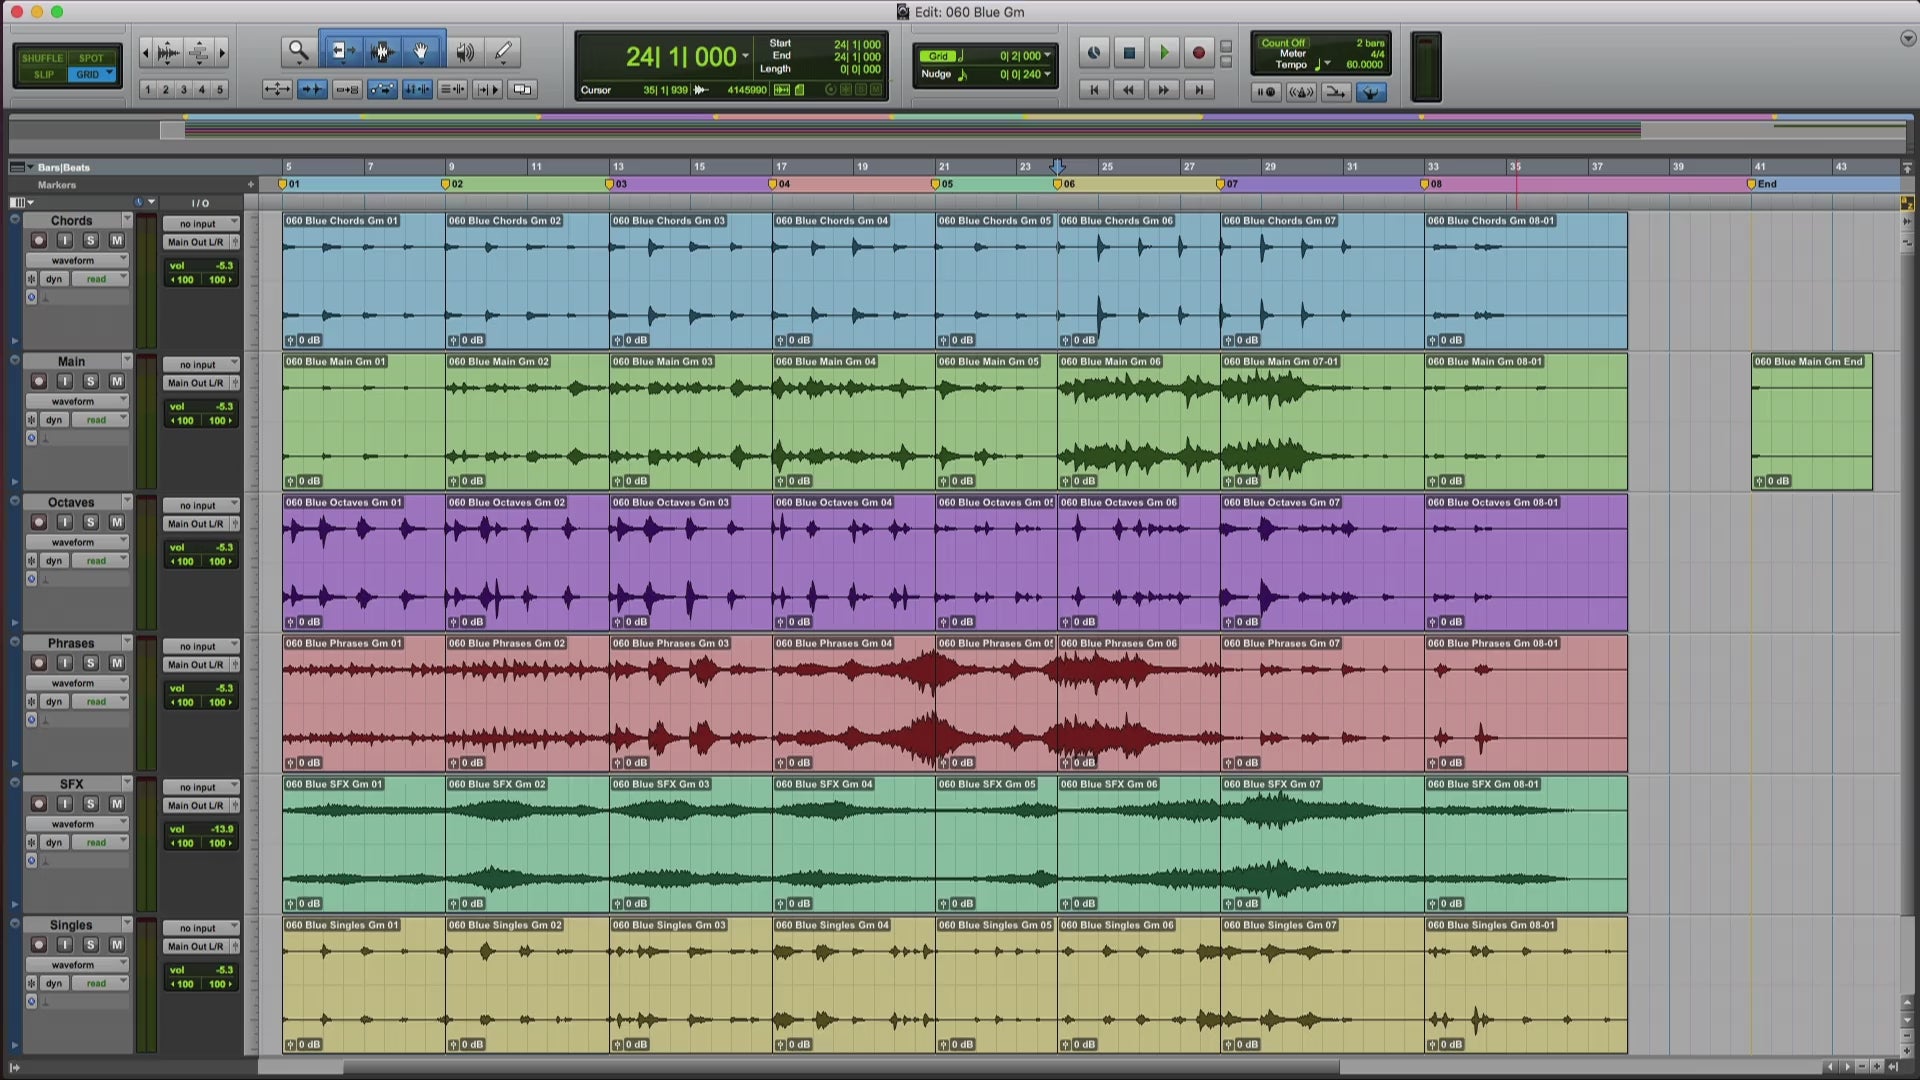Open Grid value dropdown arrow
The width and height of the screenshot is (1920, 1080).
point(1047,56)
